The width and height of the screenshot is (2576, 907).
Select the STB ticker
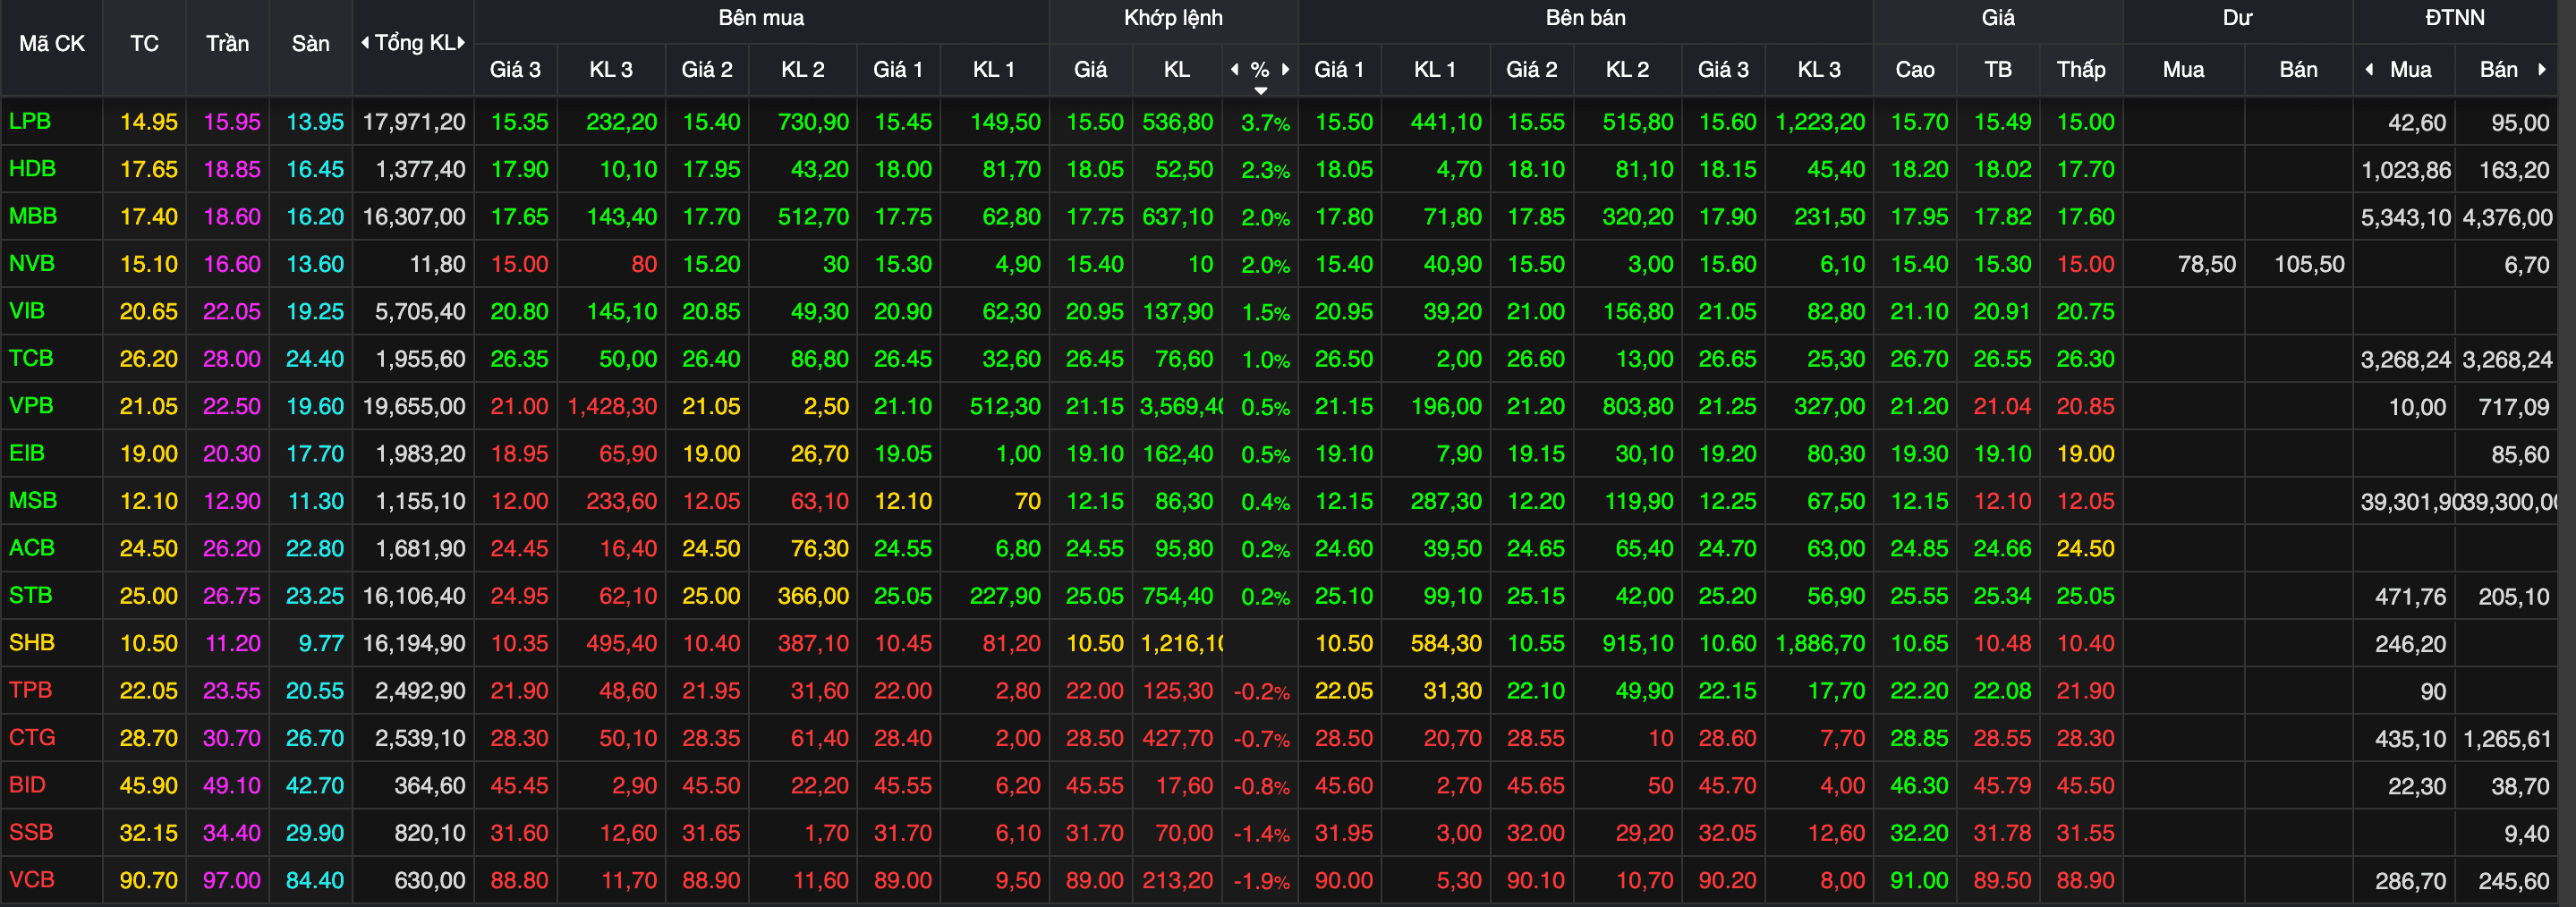click(31, 595)
